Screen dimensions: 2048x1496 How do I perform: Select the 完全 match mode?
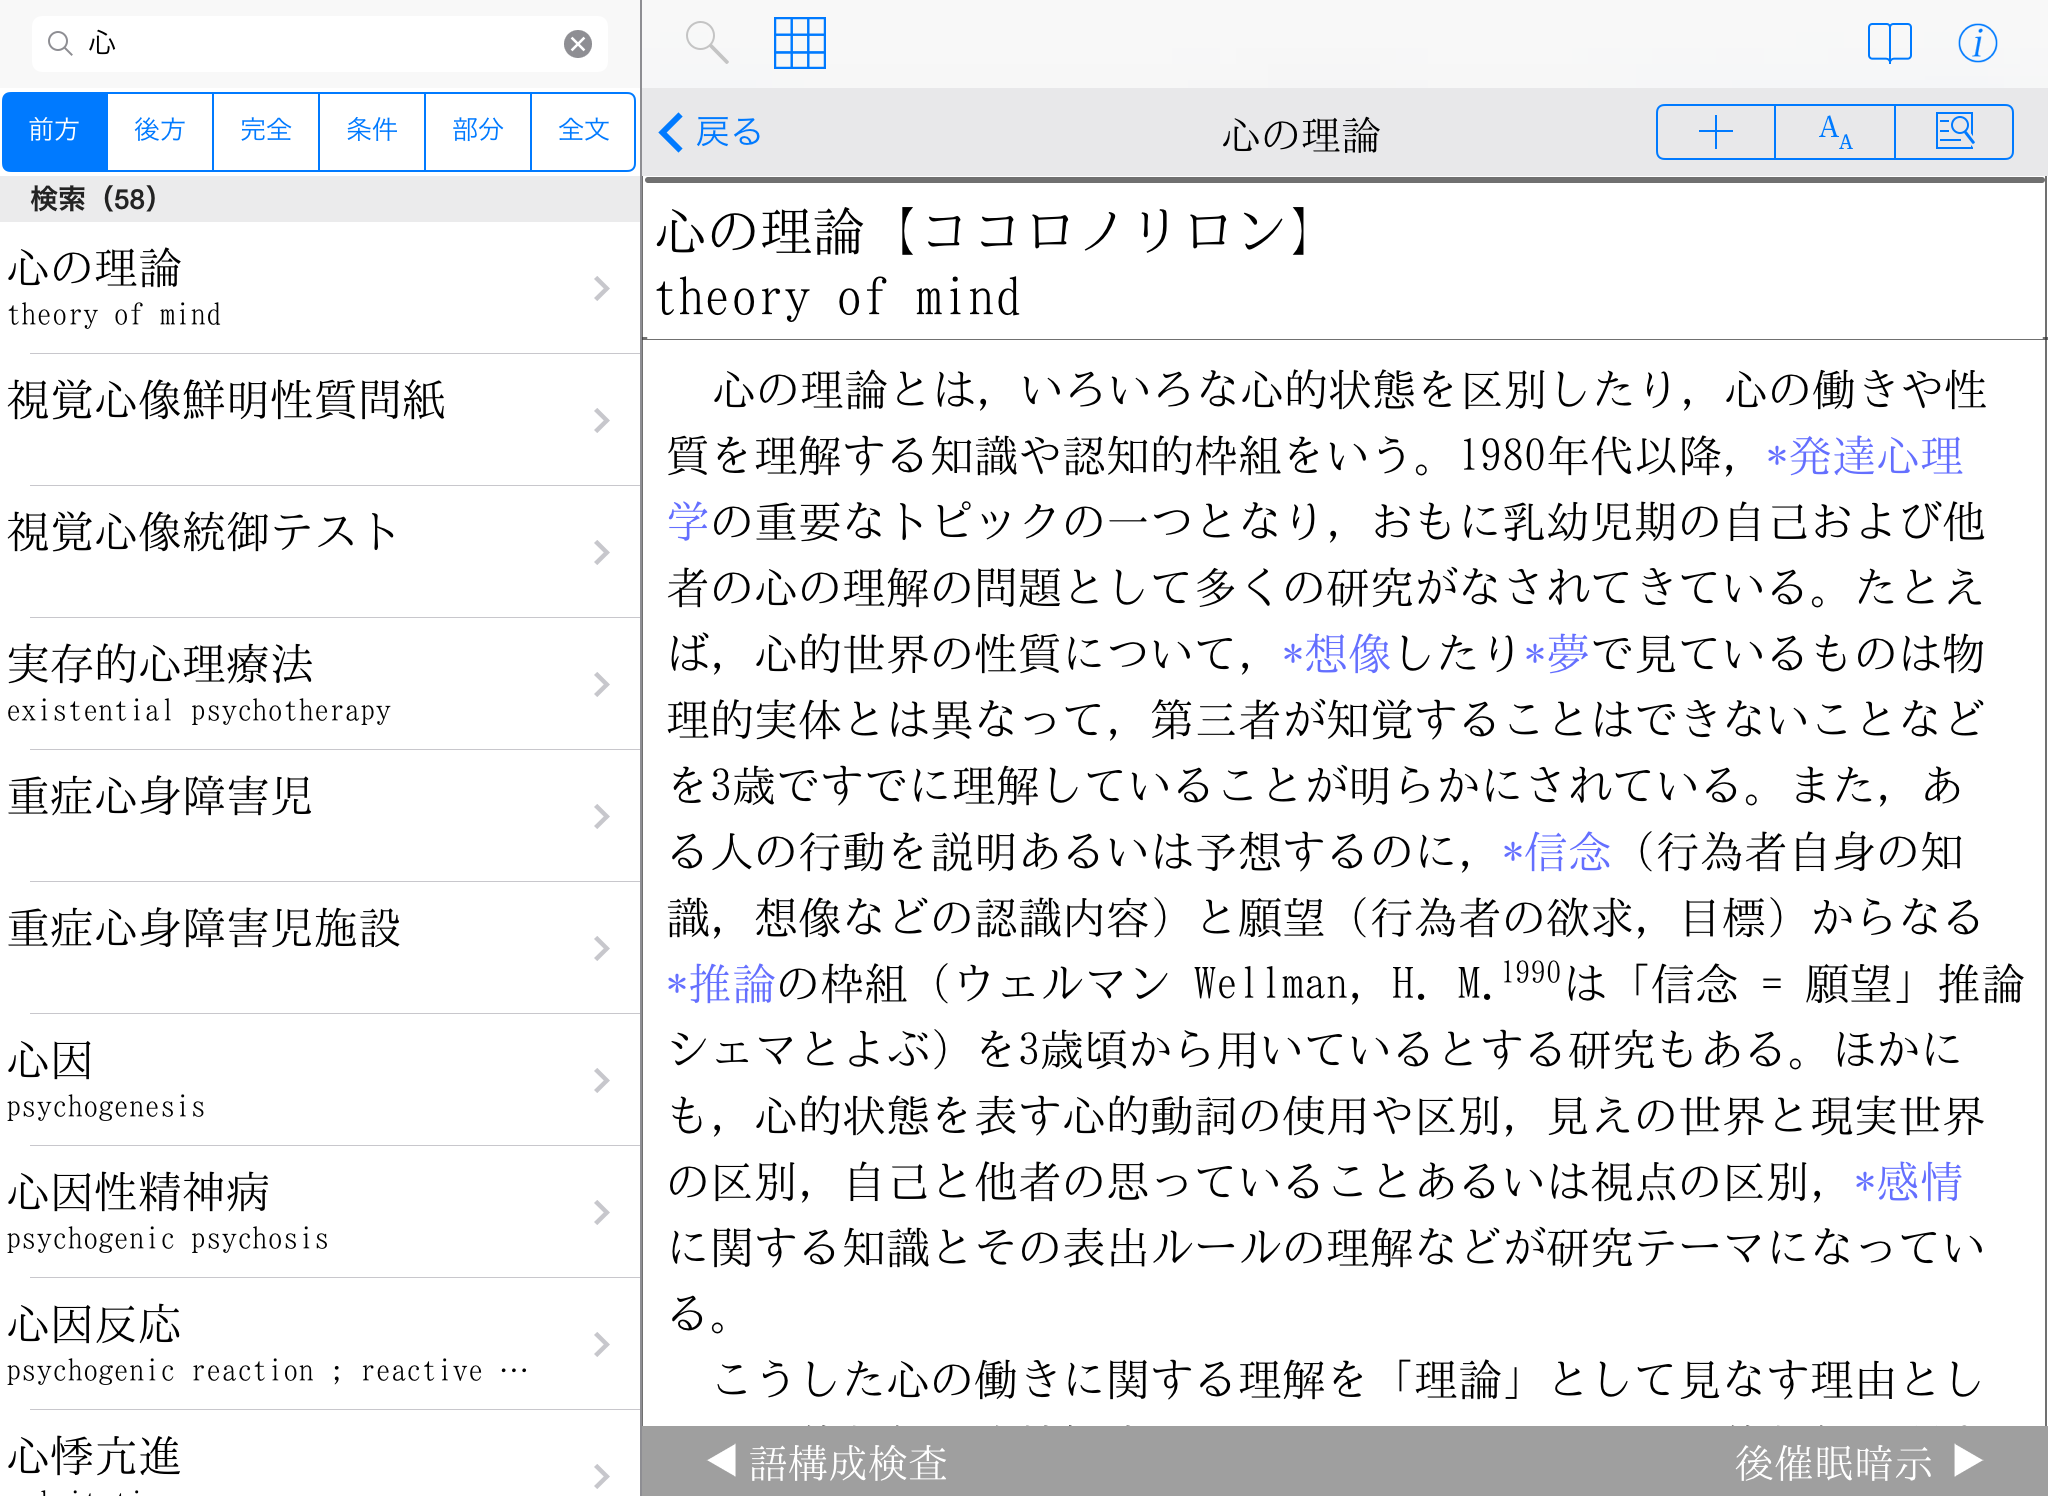266,131
